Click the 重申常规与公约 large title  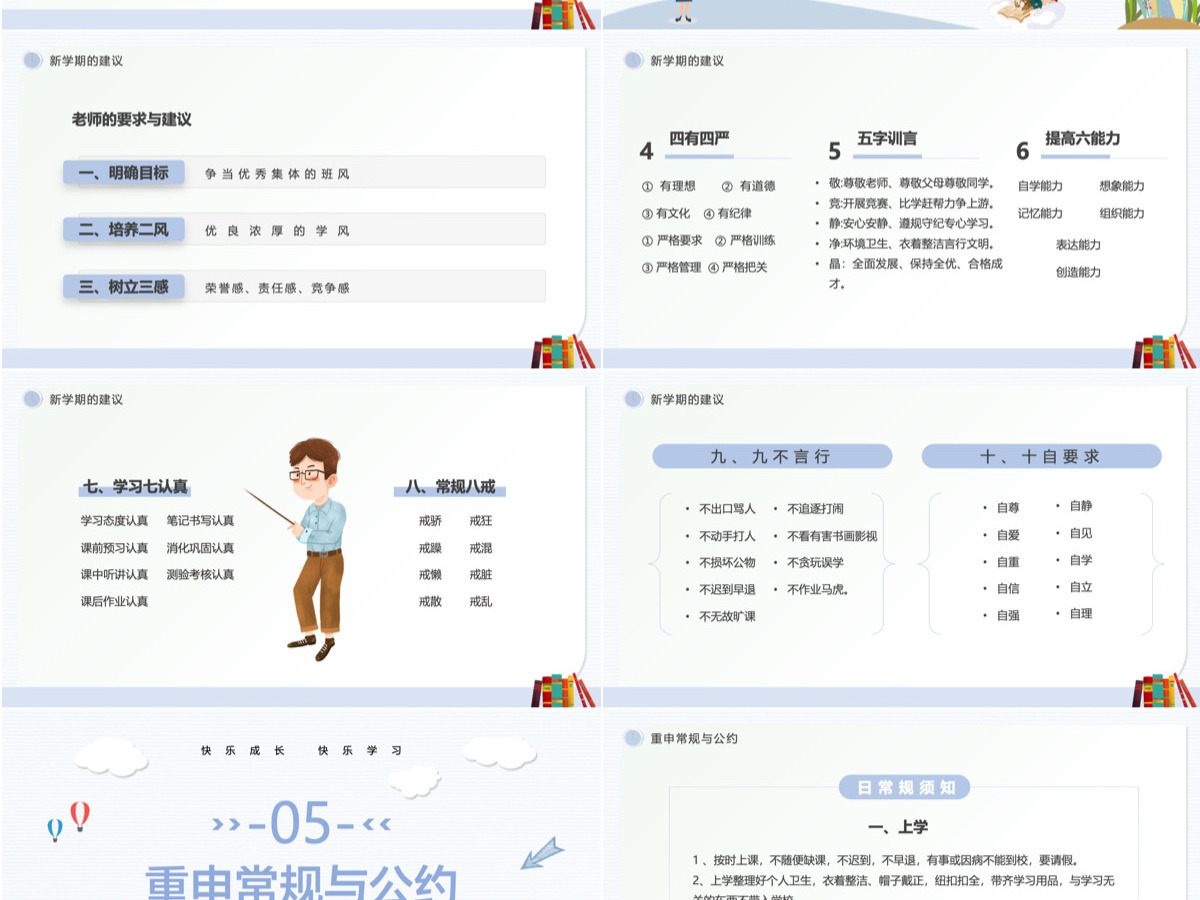[x=301, y=881]
